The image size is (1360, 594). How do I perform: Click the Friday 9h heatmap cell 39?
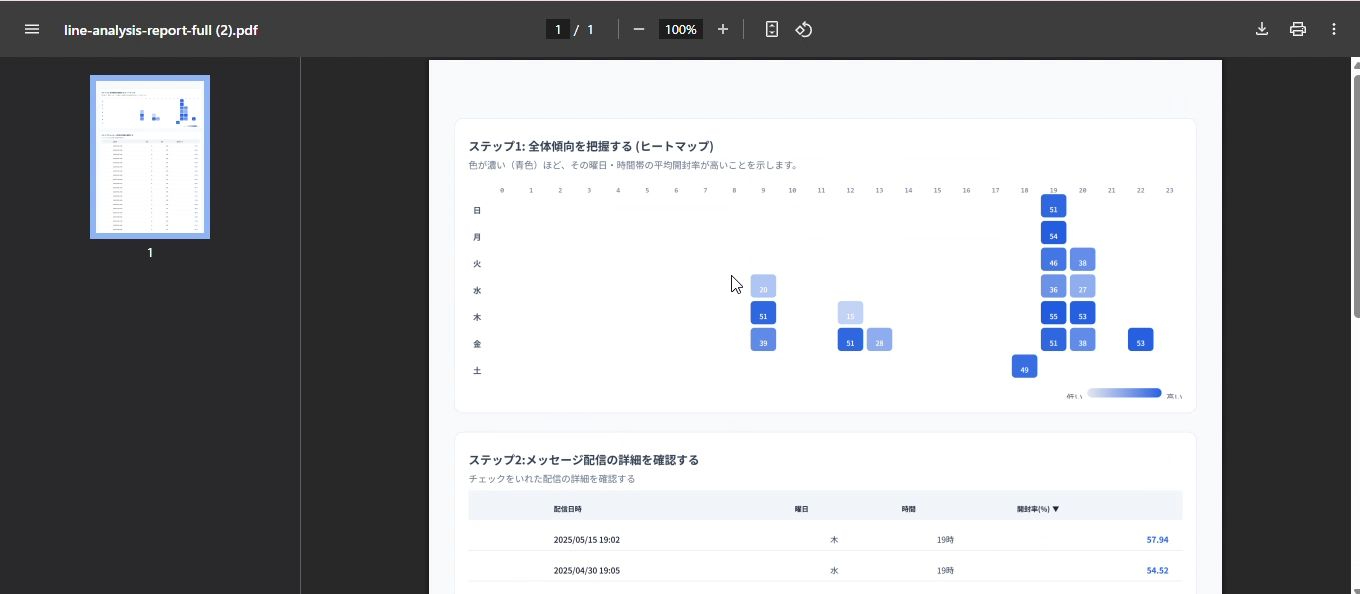coord(763,340)
